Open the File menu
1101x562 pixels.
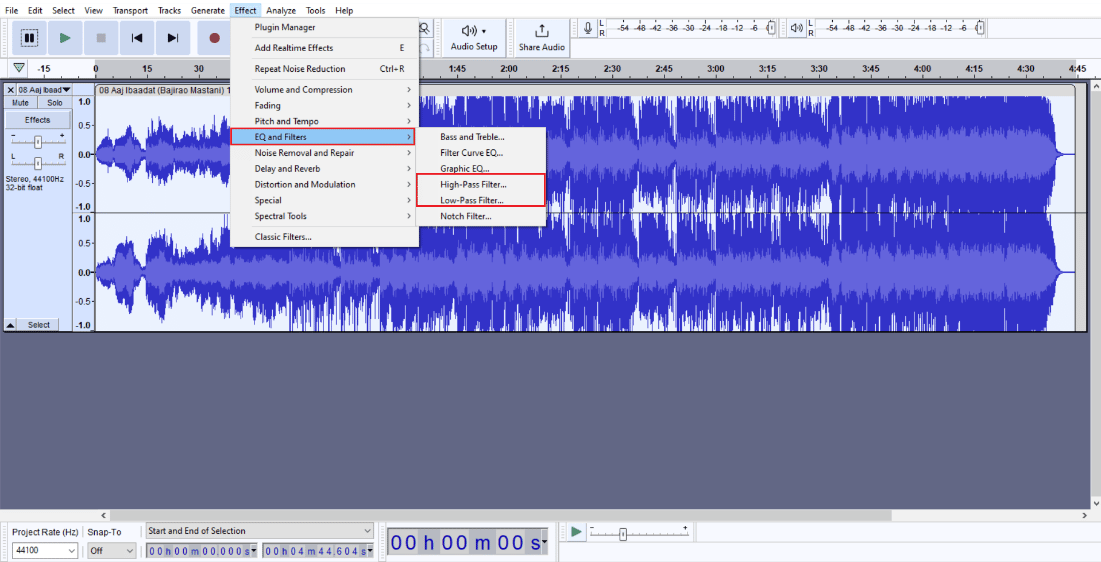pos(12,11)
